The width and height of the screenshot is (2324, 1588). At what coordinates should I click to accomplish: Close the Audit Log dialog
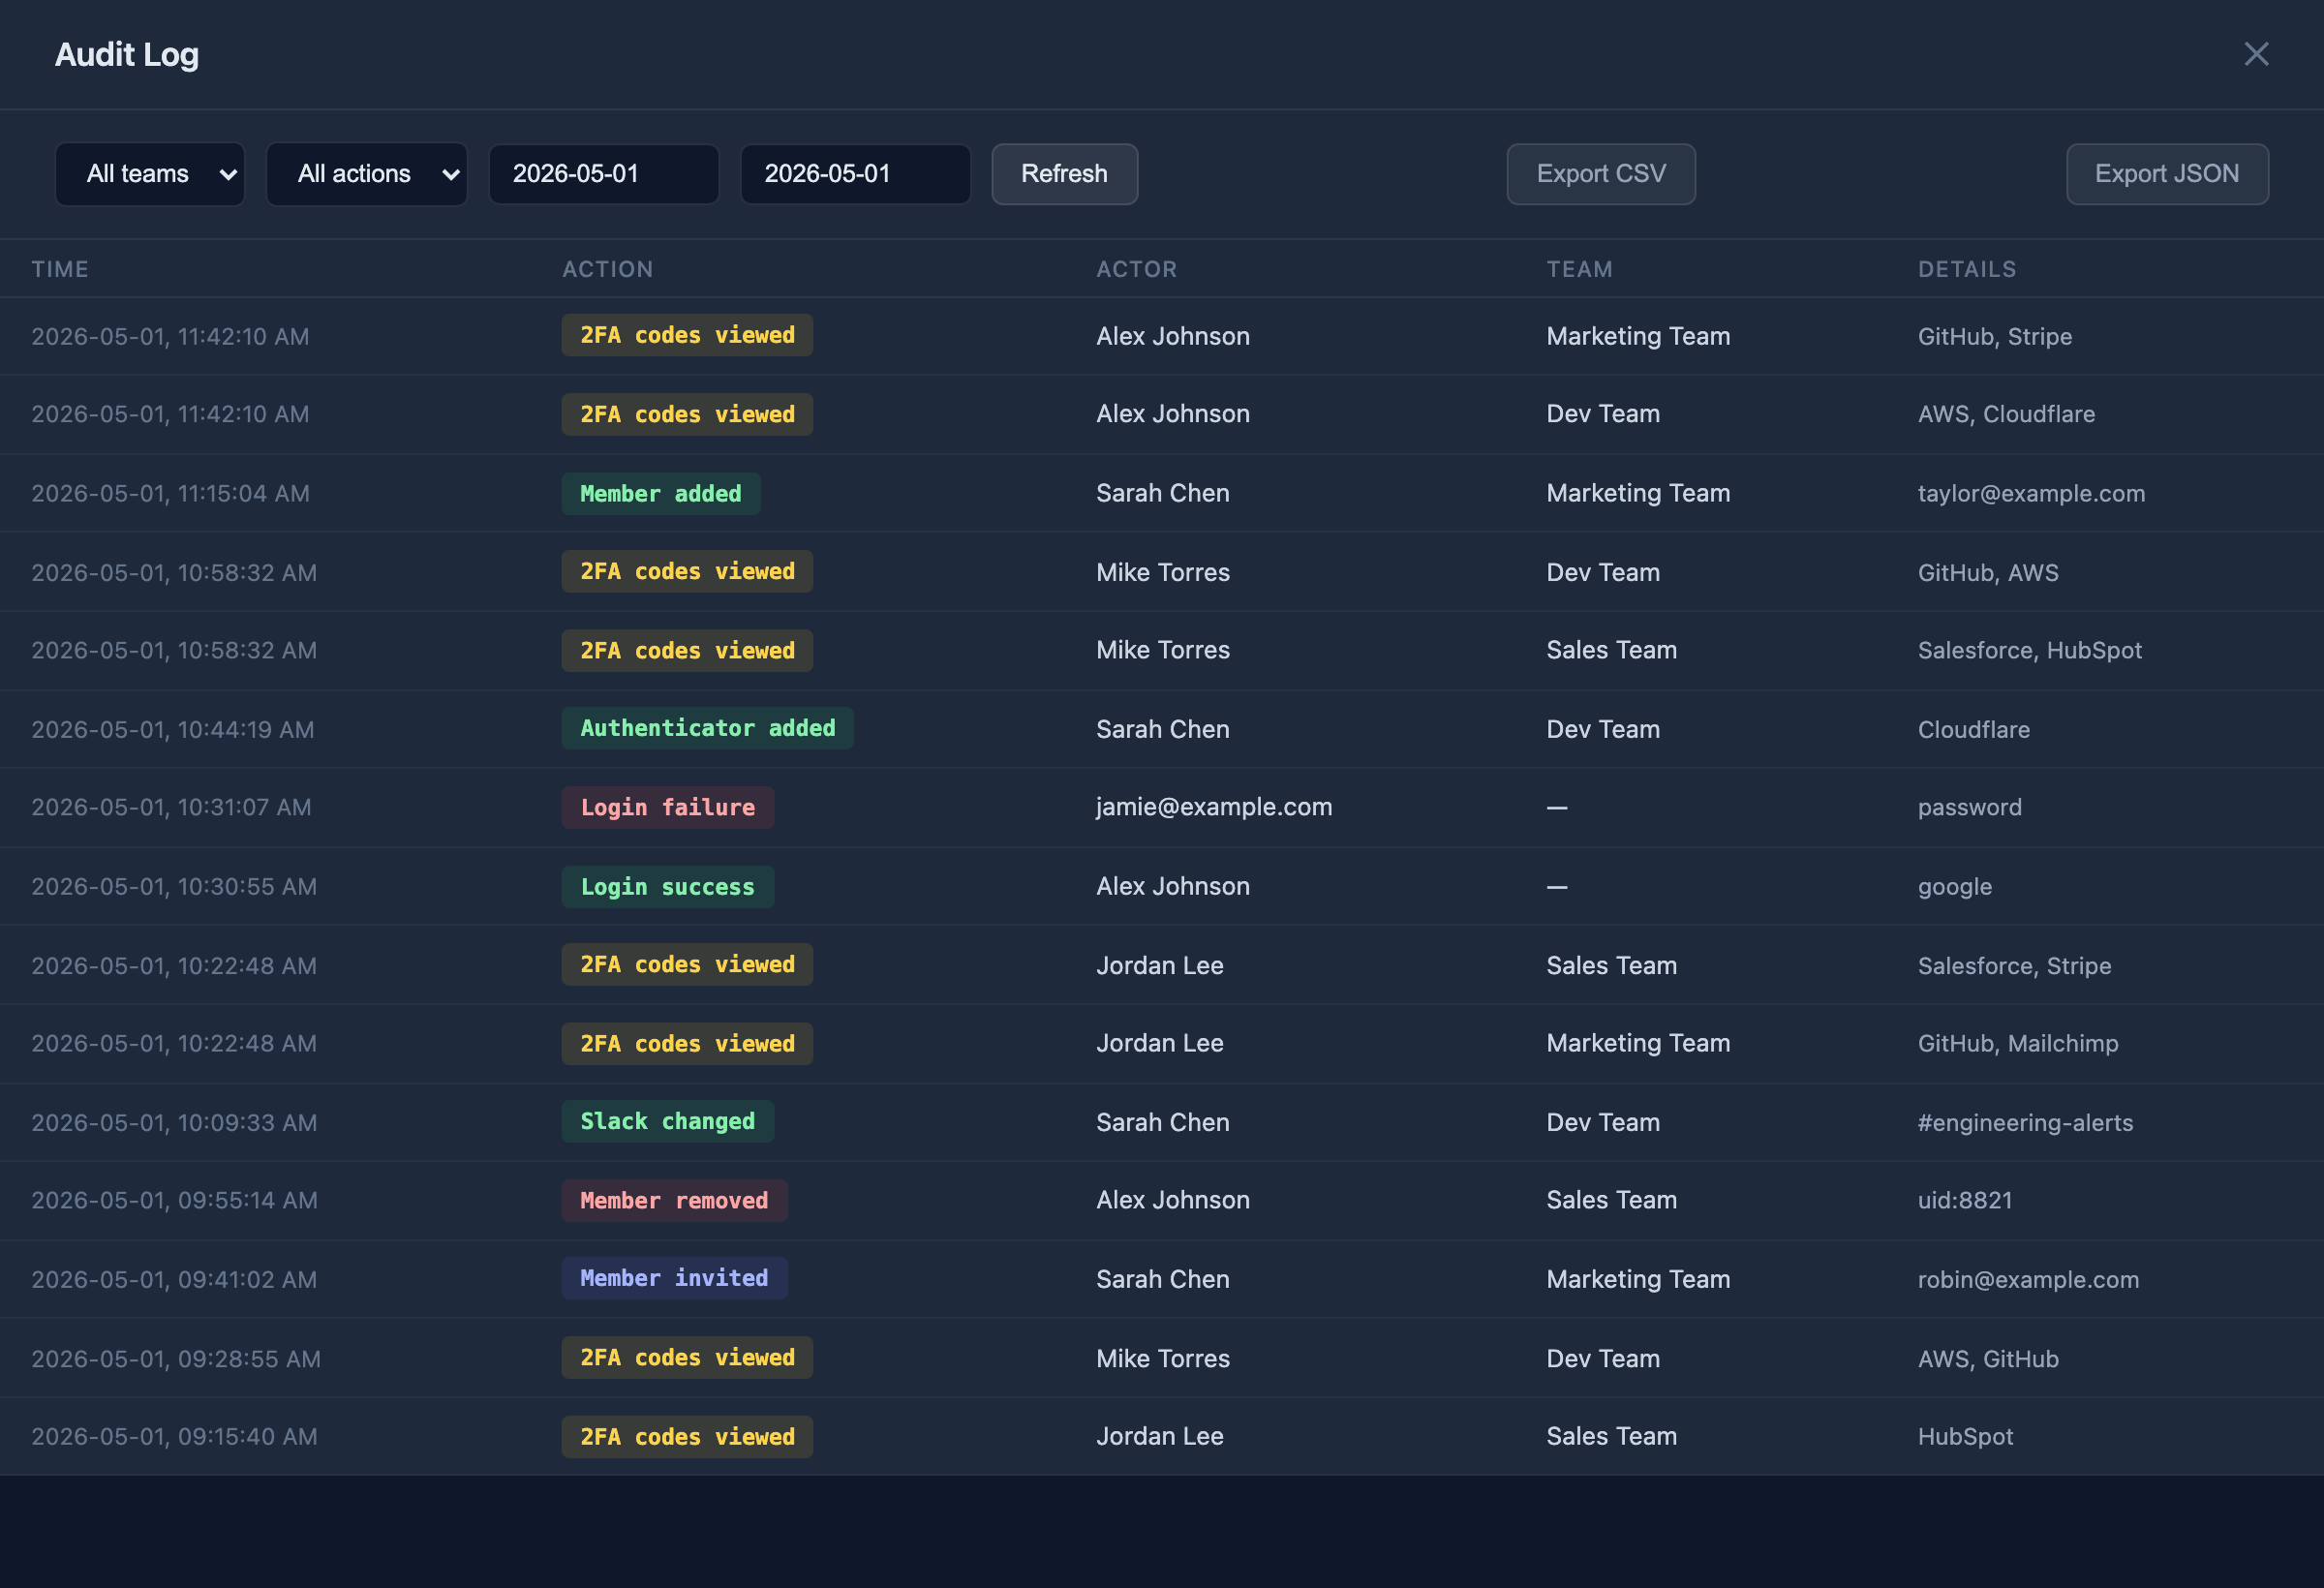[x=2256, y=54]
